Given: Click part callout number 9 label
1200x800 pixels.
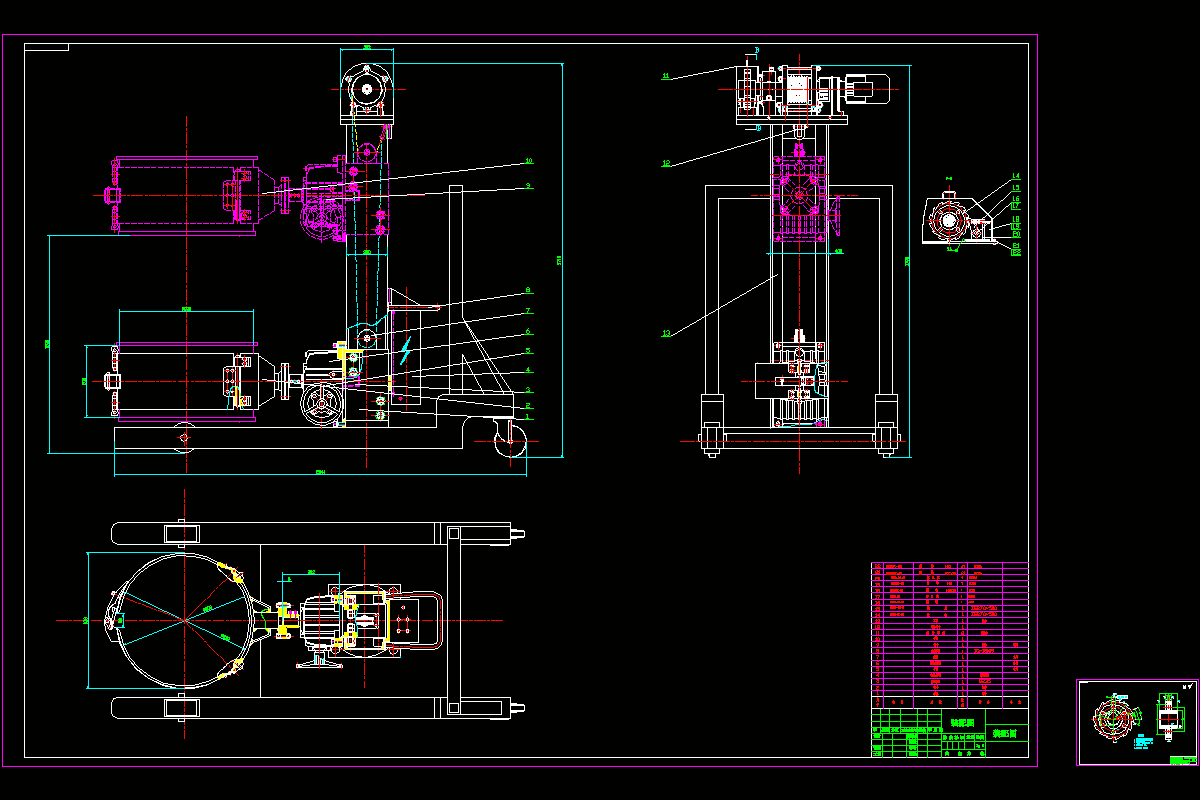Looking at the screenshot, I should pyautogui.click(x=528, y=186).
